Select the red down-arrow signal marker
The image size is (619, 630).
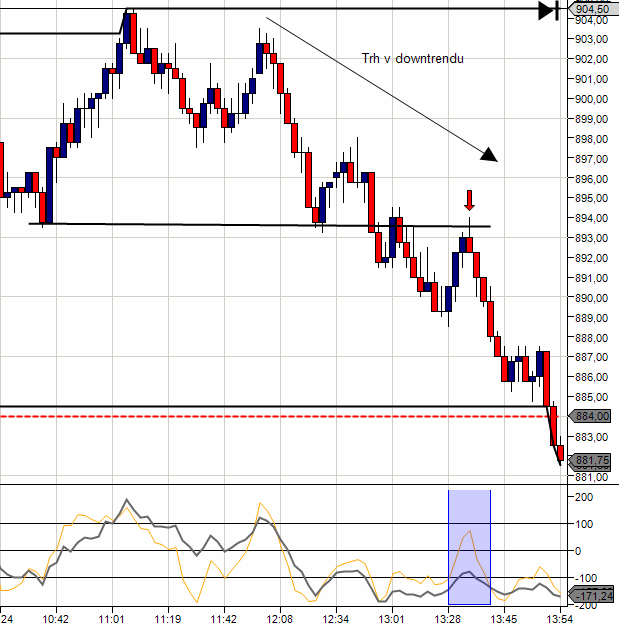[x=469, y=200]
